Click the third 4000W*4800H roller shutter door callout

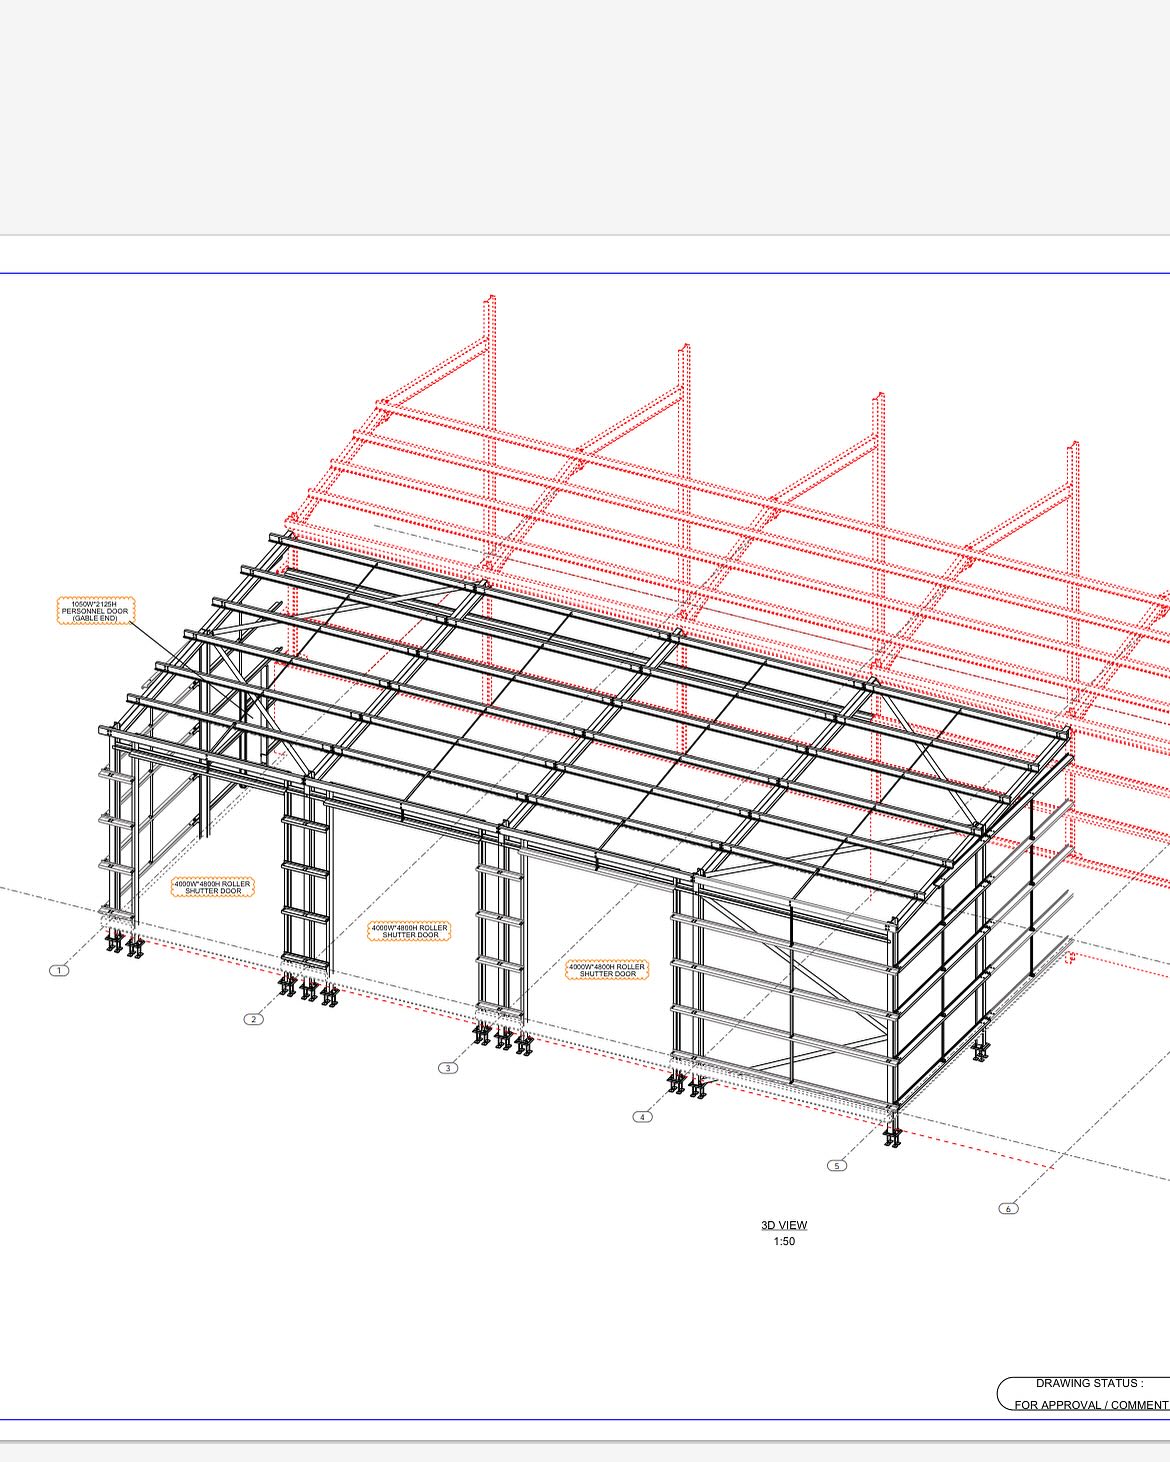(x=605, y=968)
